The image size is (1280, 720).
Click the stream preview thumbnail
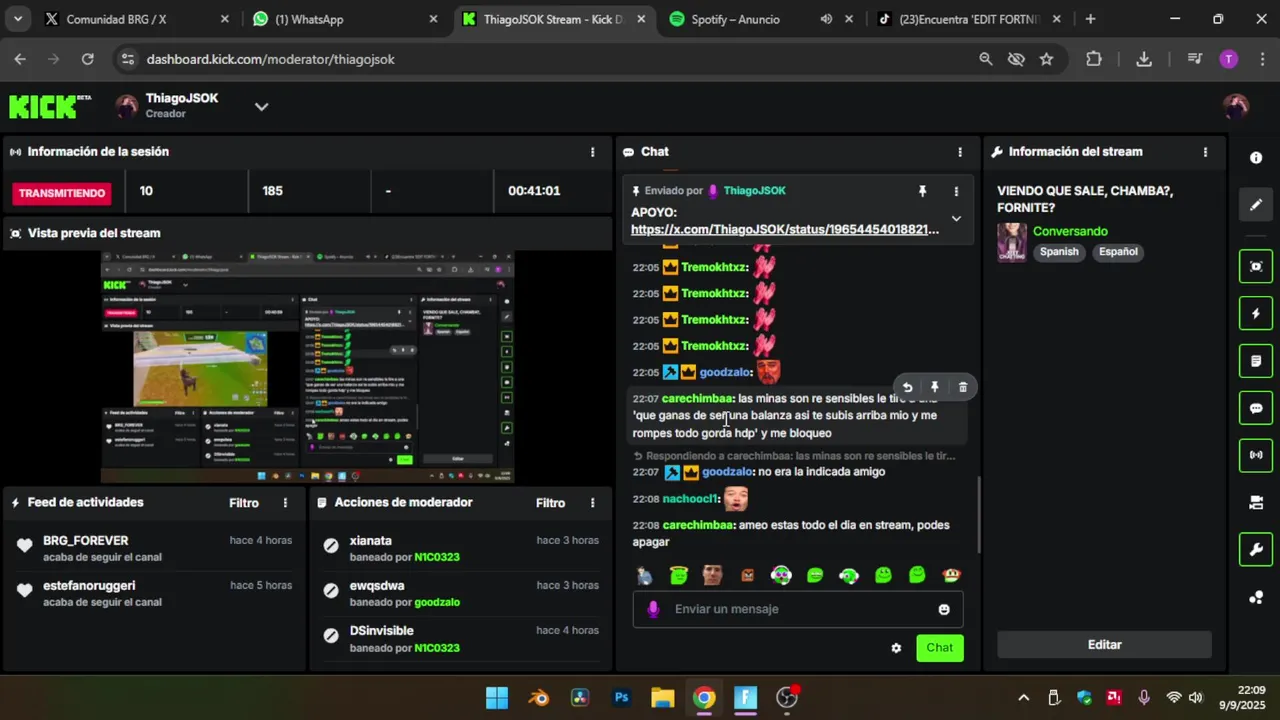(307, 367)
